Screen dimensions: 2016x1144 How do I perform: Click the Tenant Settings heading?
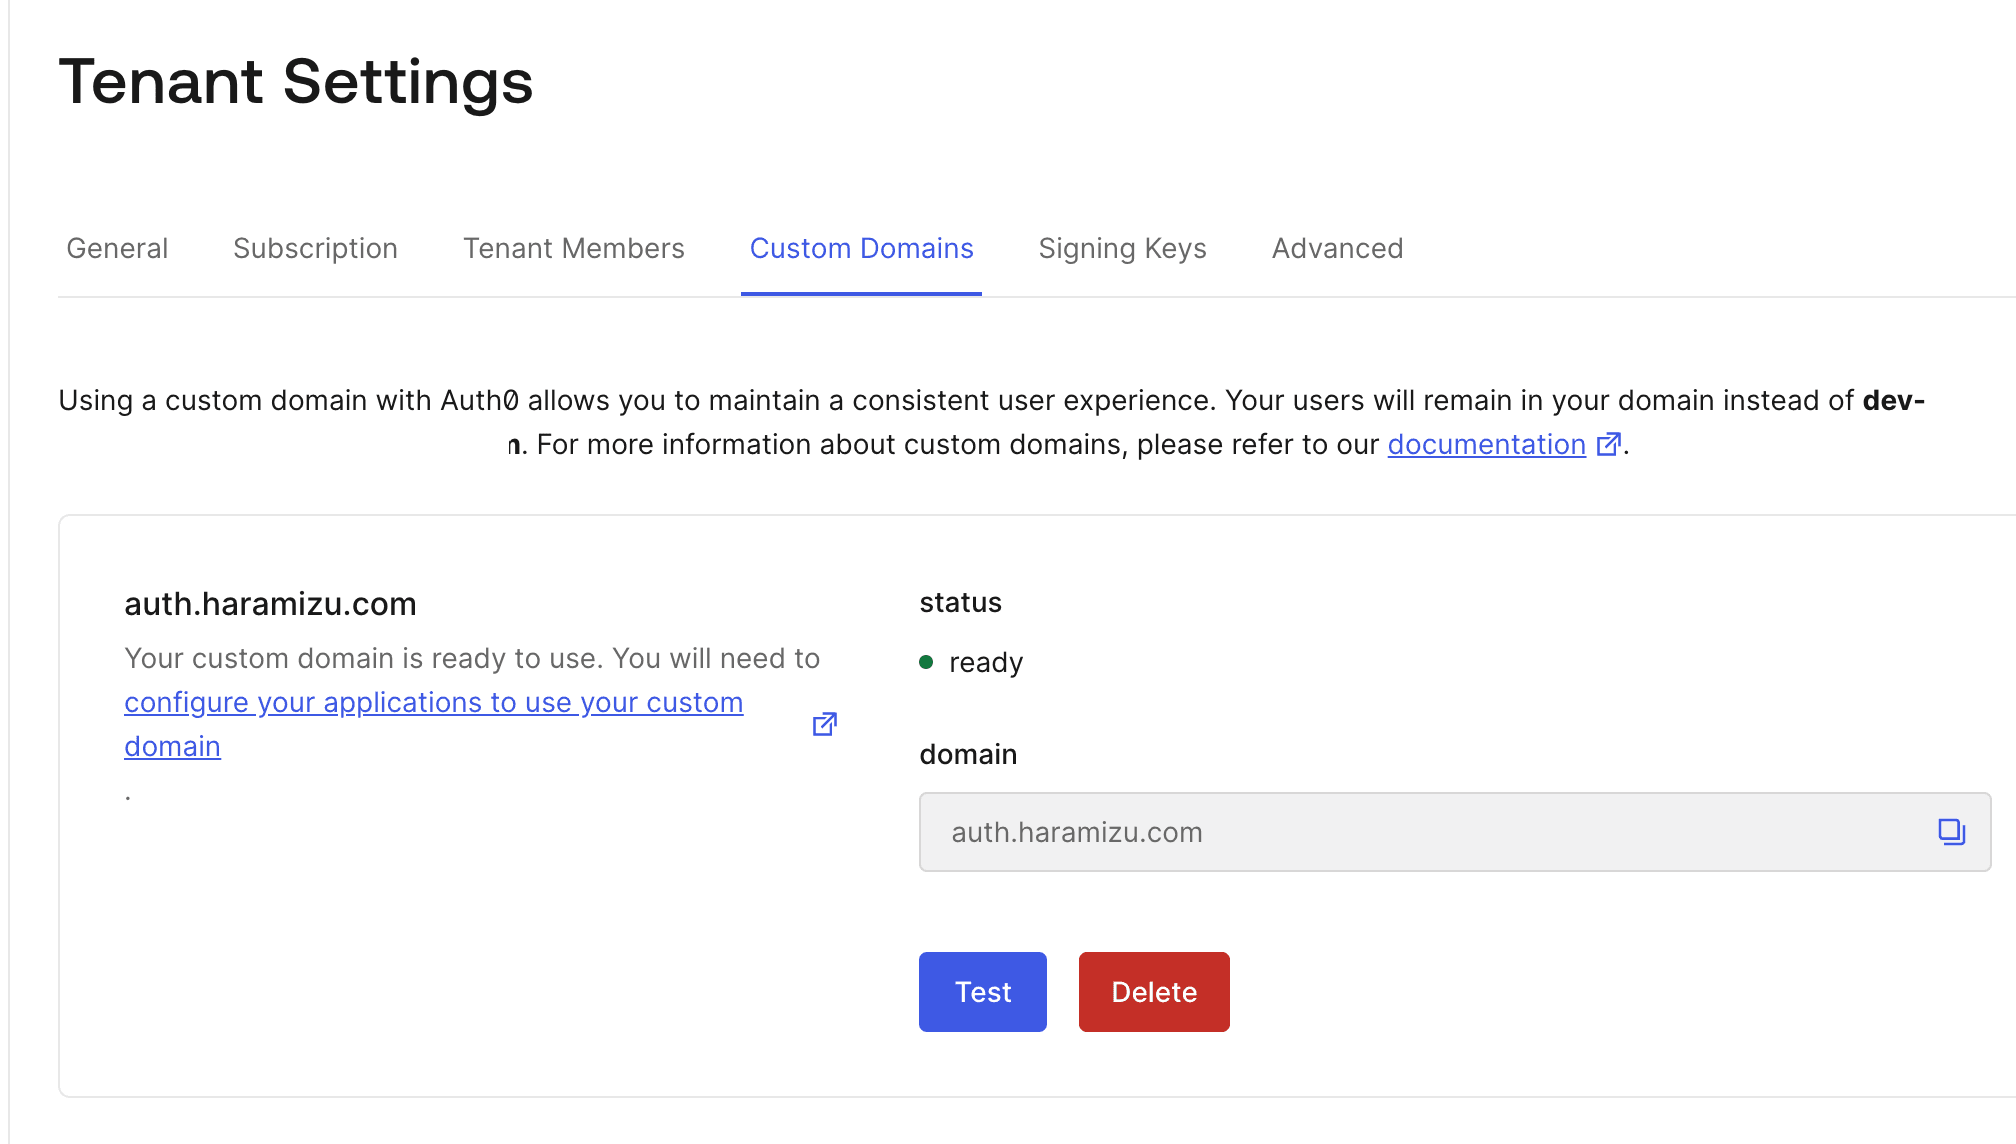[296, 81]
